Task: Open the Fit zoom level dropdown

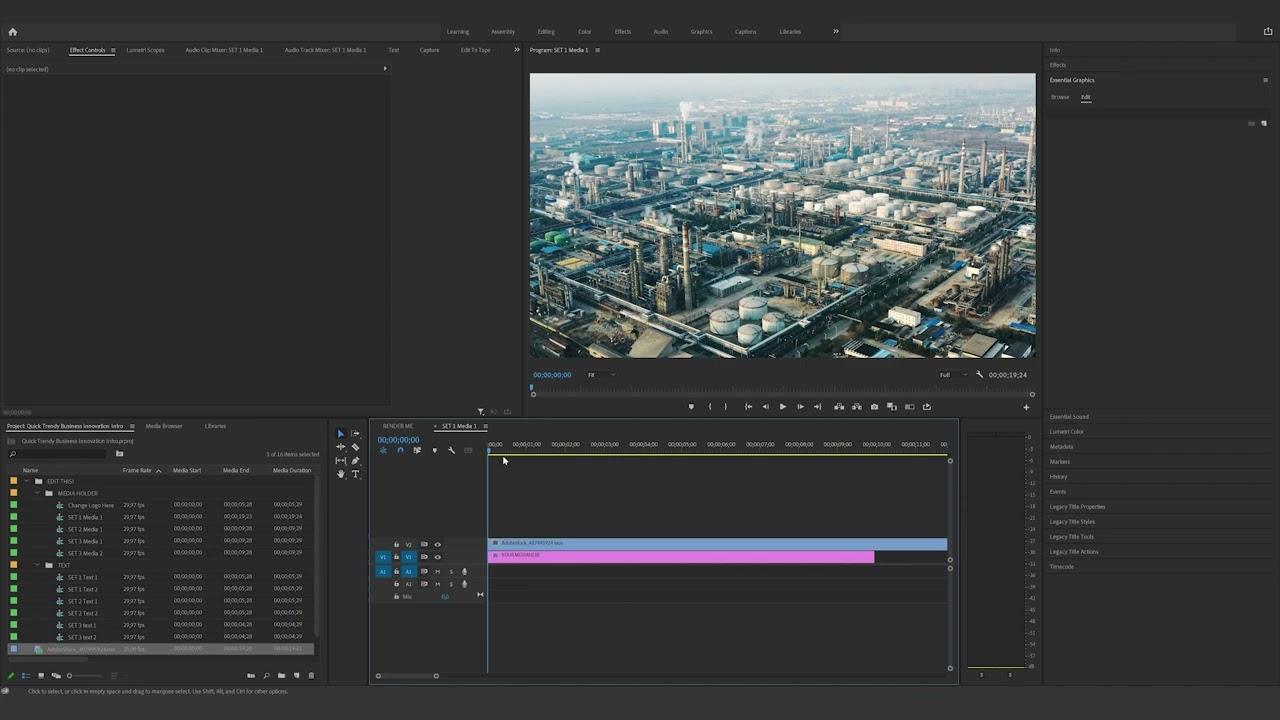Action: click(599, 375)
